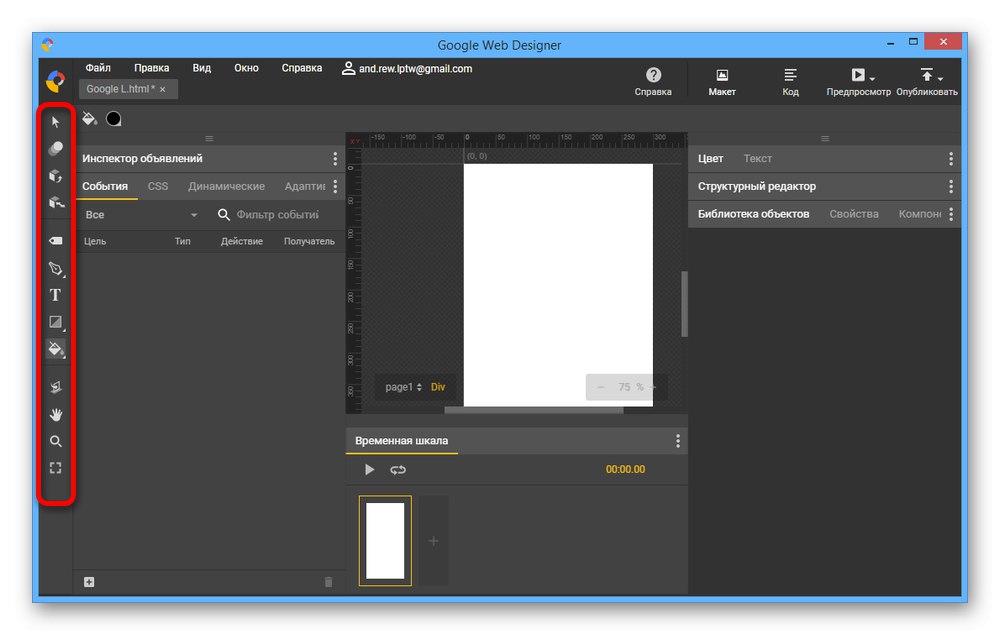Switch to Код code view
Screen dimensions: 1000x635
point(790,82)
